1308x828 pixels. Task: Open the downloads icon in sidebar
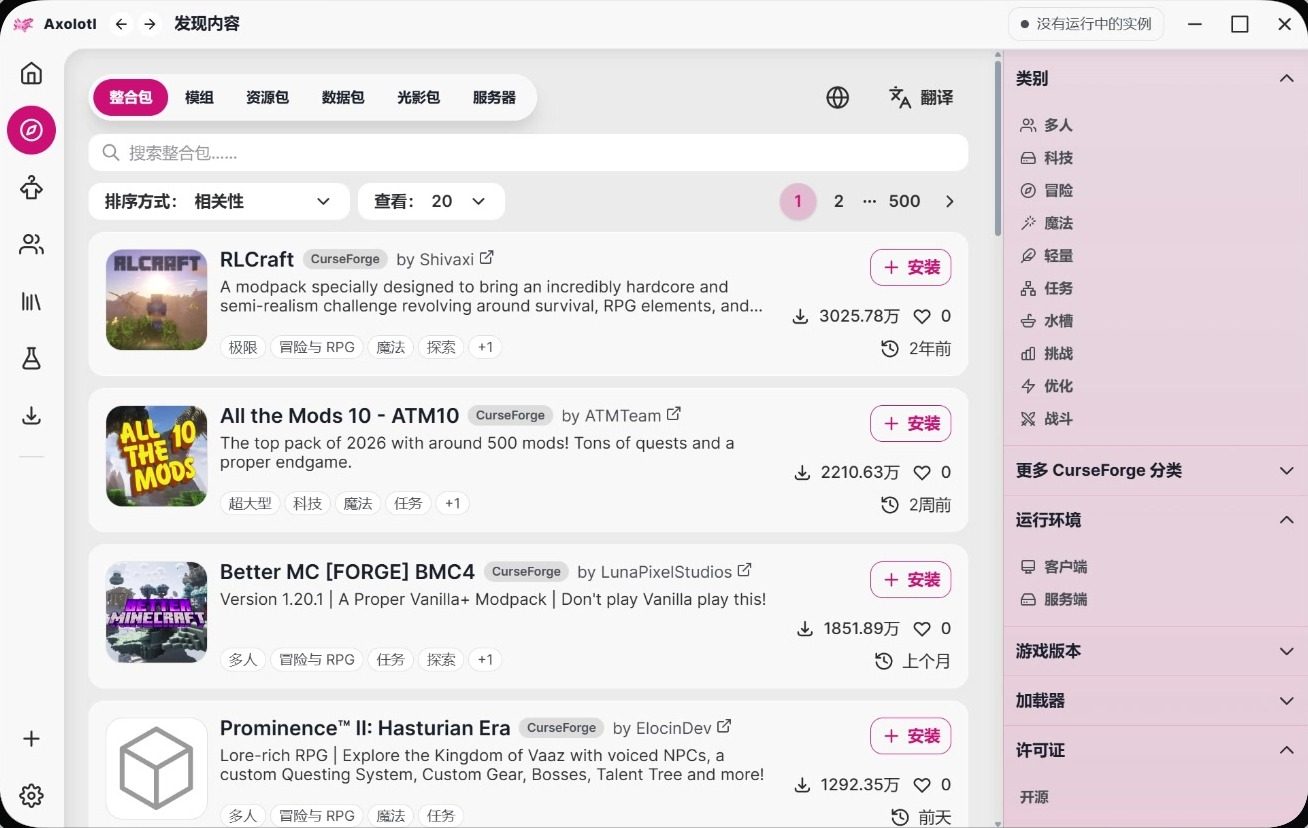click(32, 415)
